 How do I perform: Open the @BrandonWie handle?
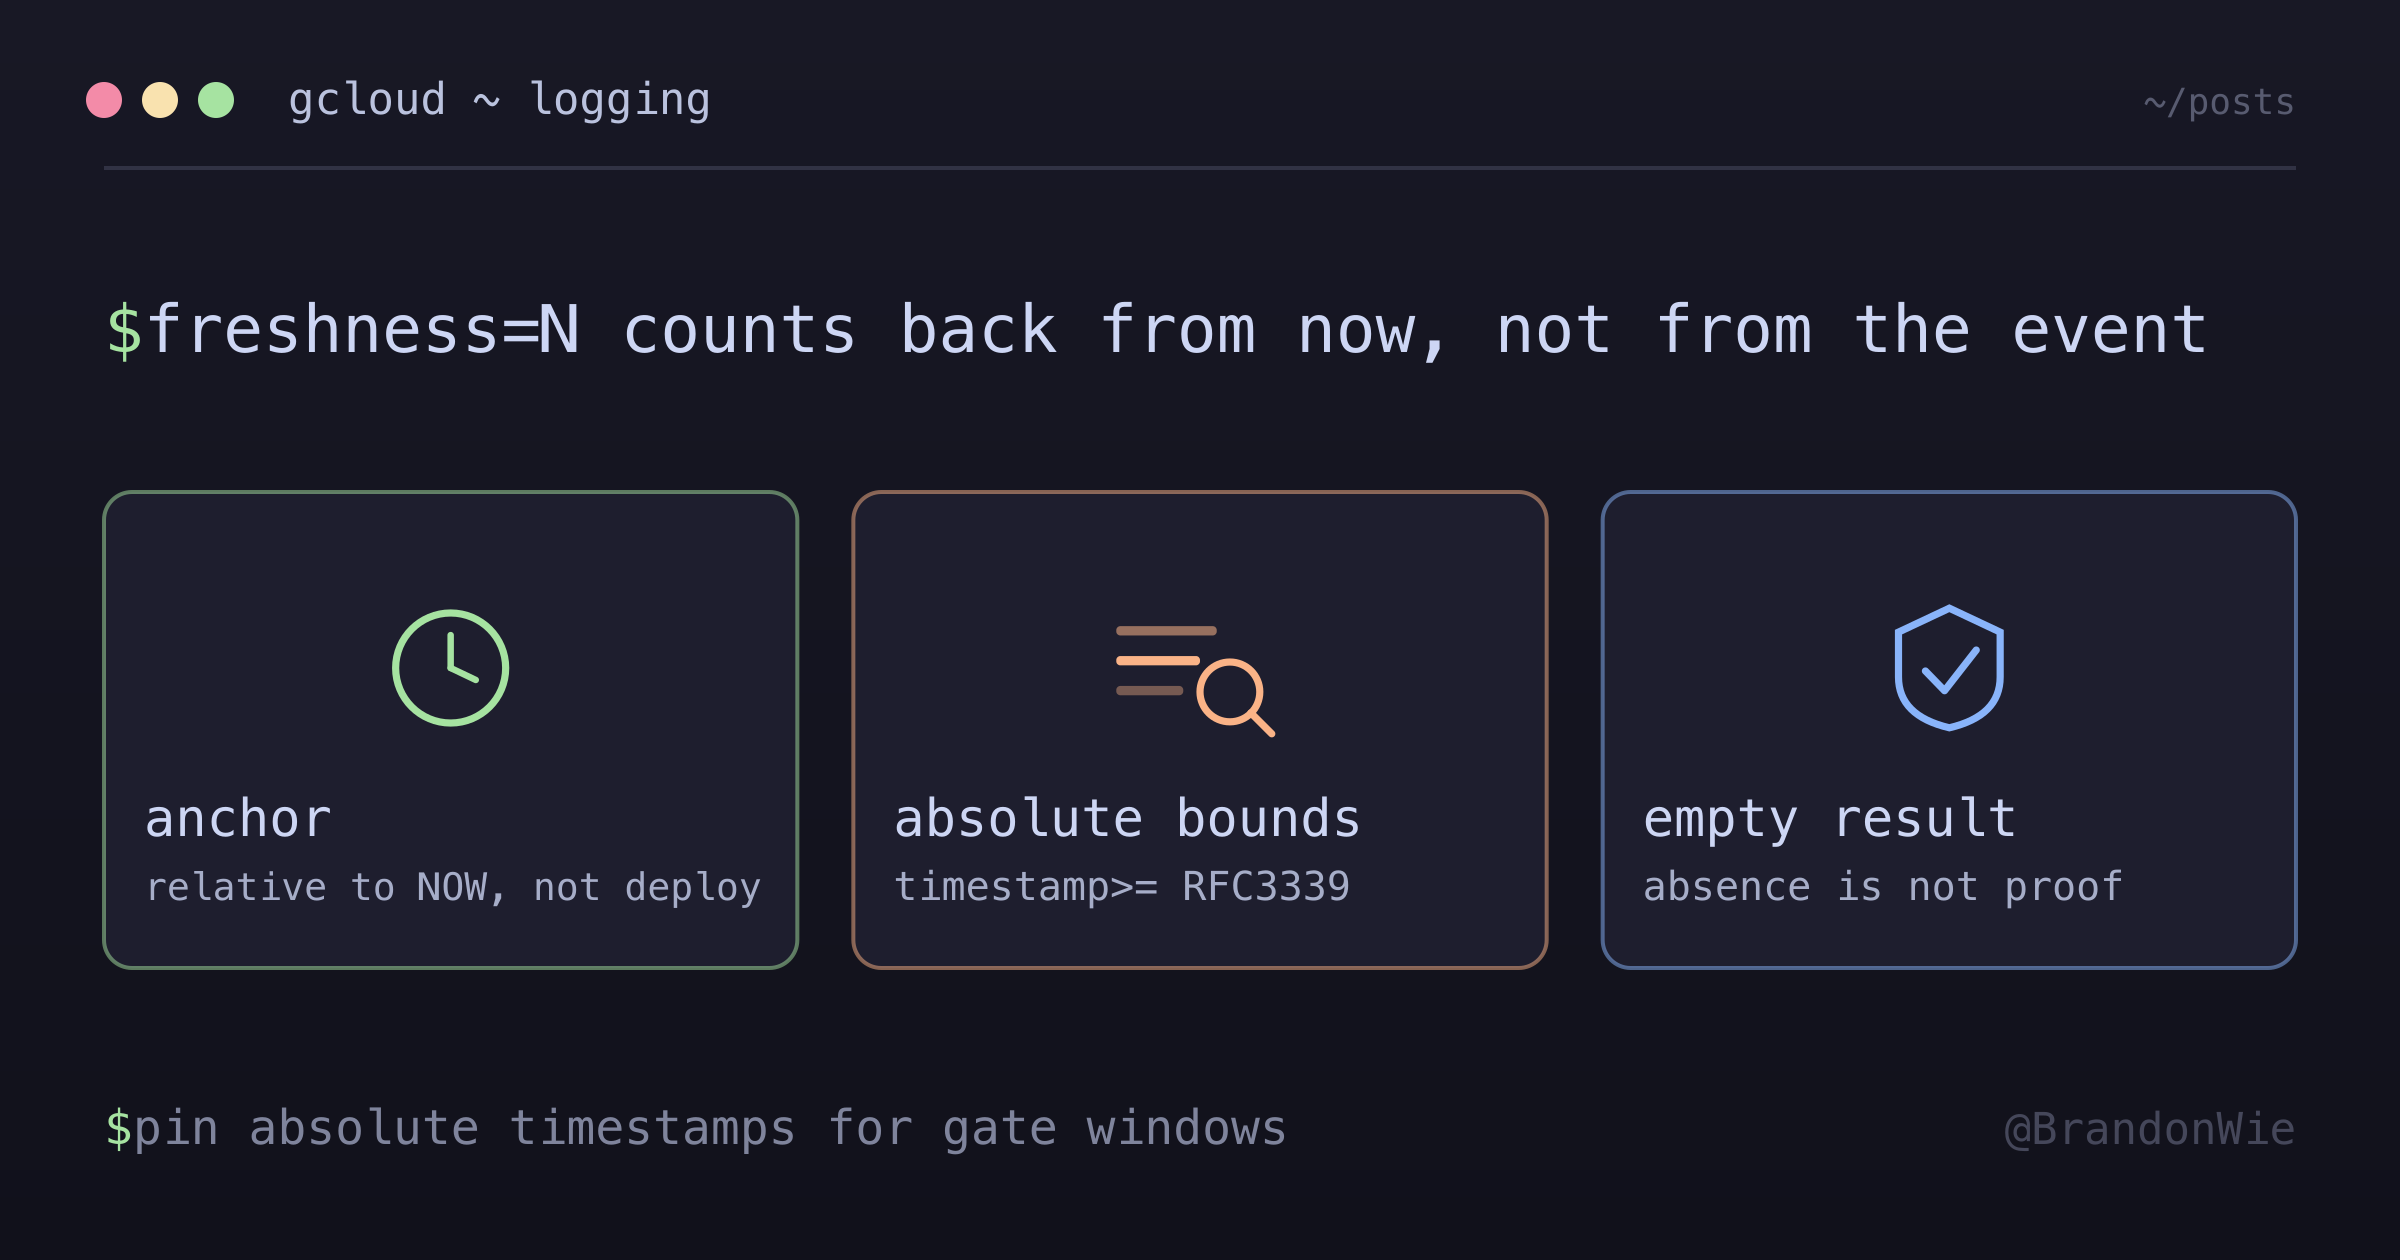coord(2150,1130)
